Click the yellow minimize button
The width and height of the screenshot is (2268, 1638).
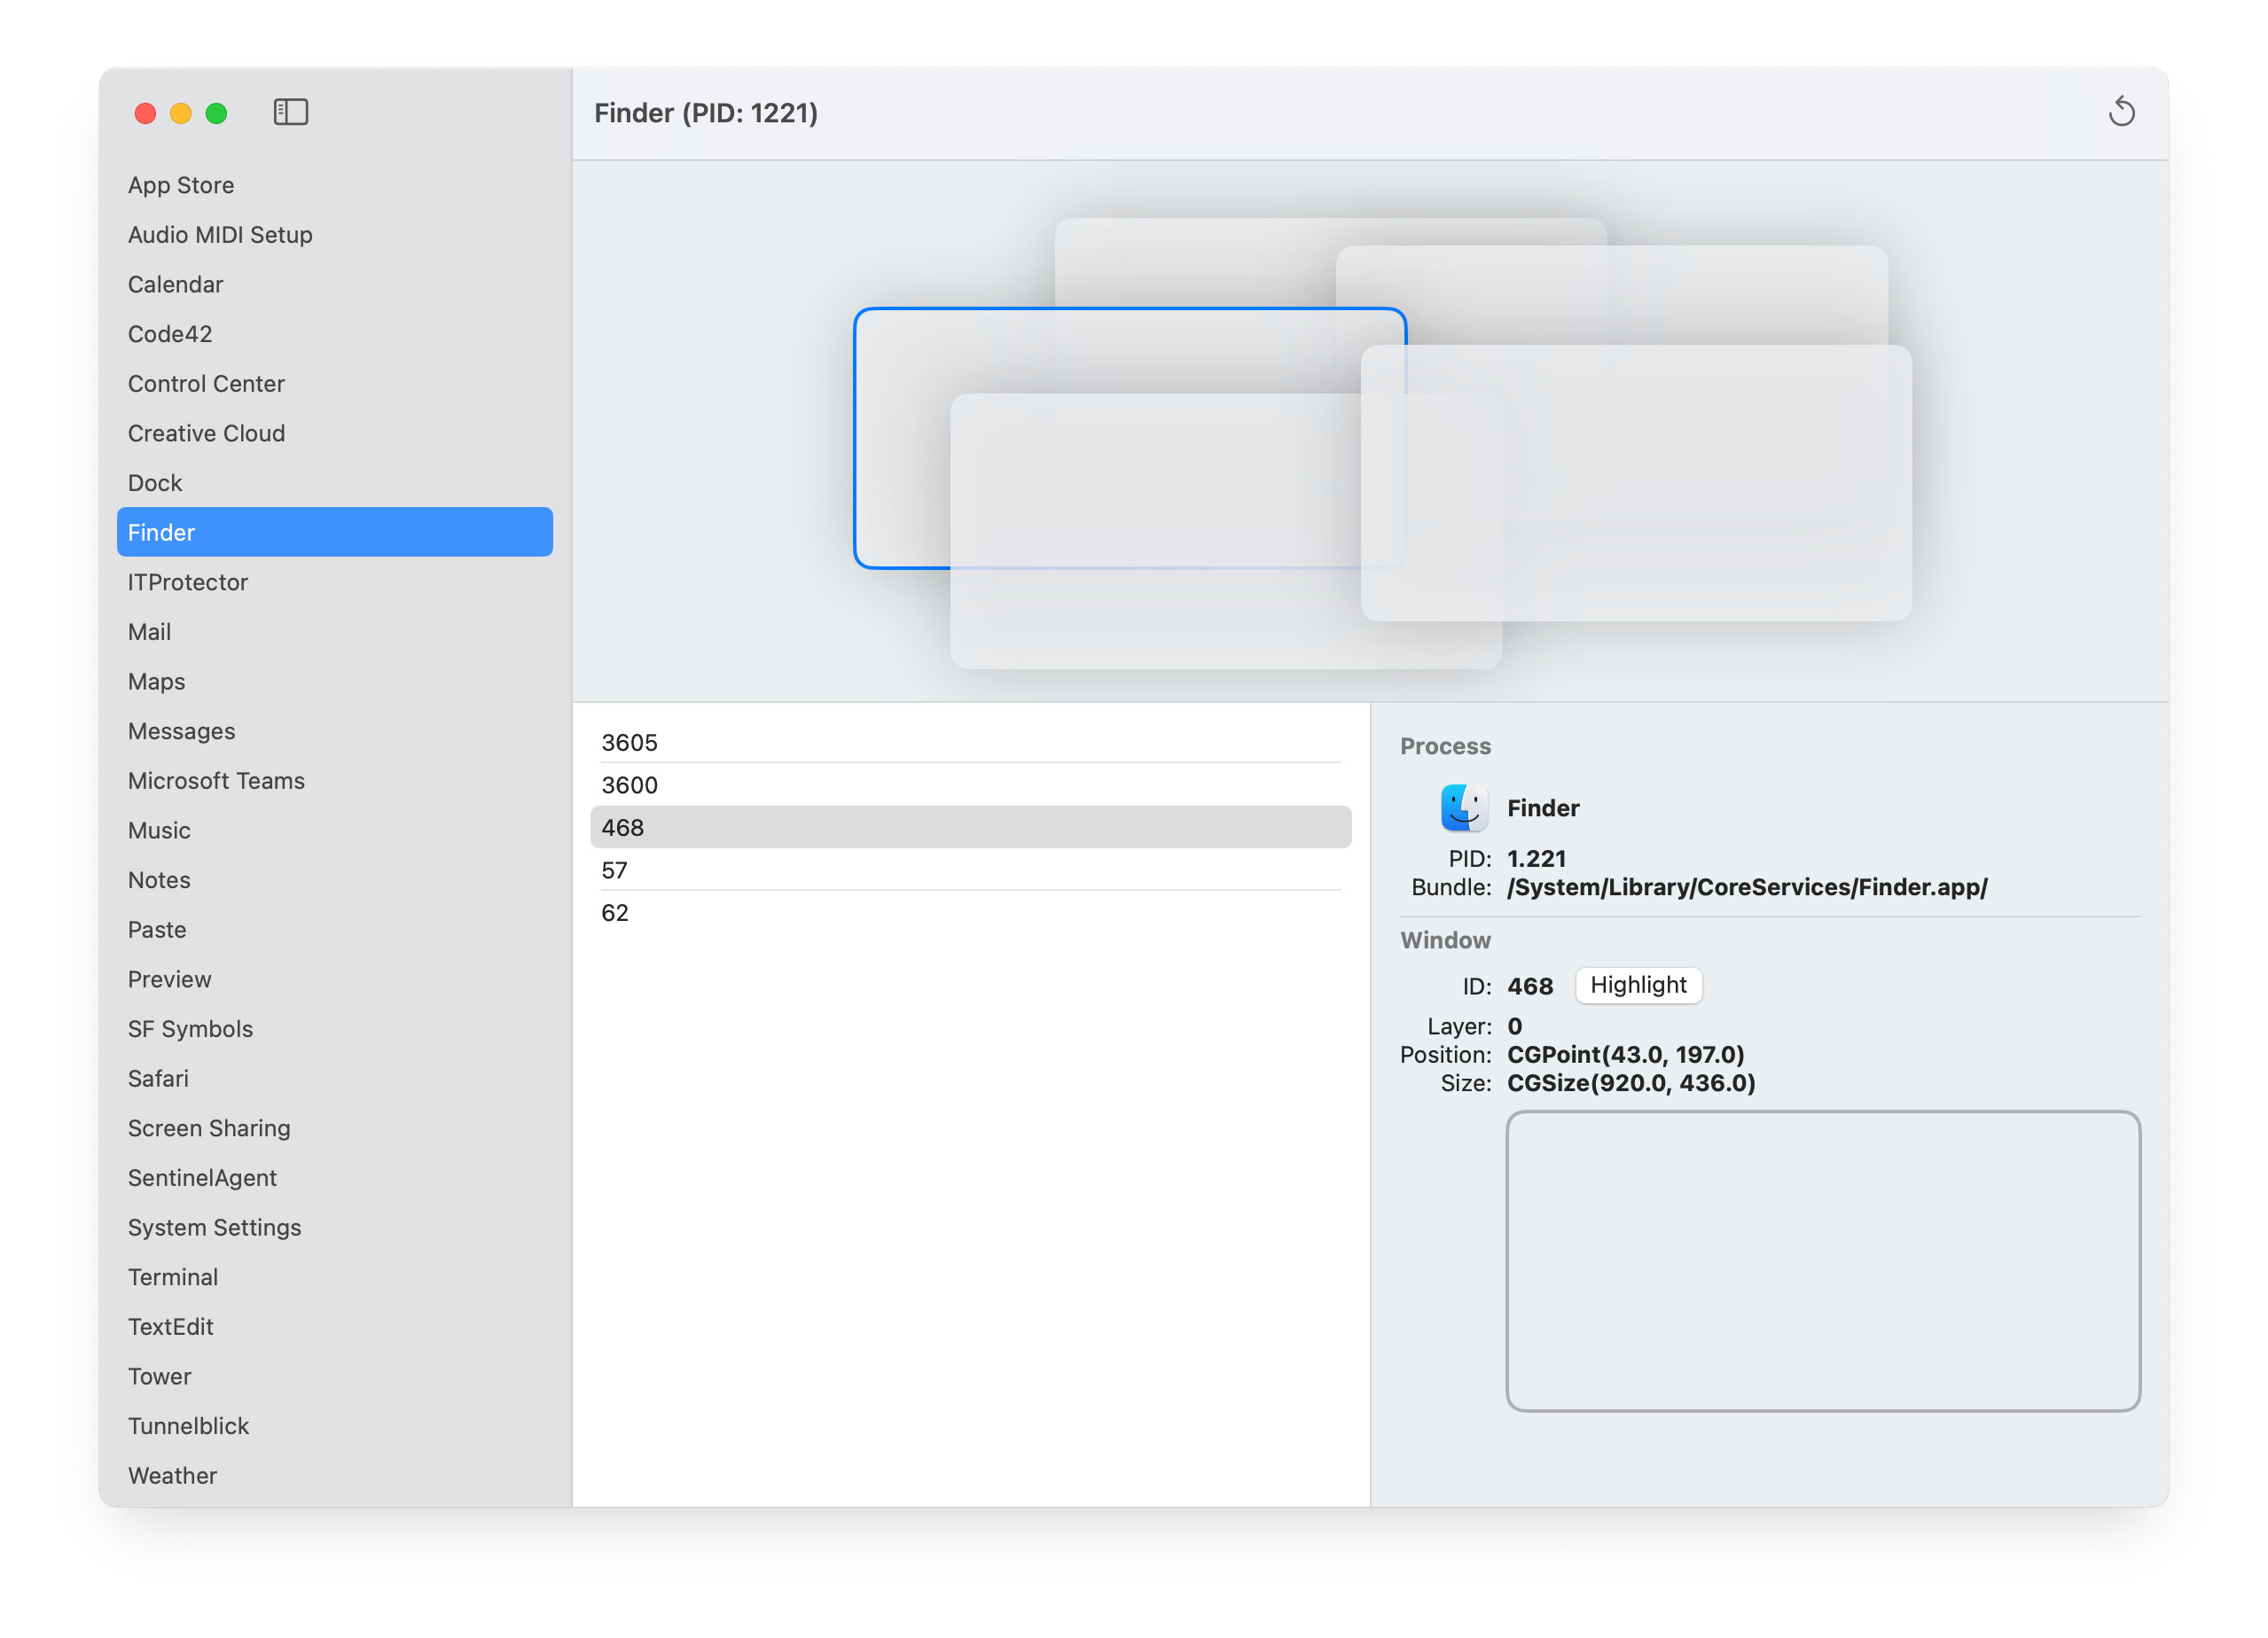(x=181, y=113)
